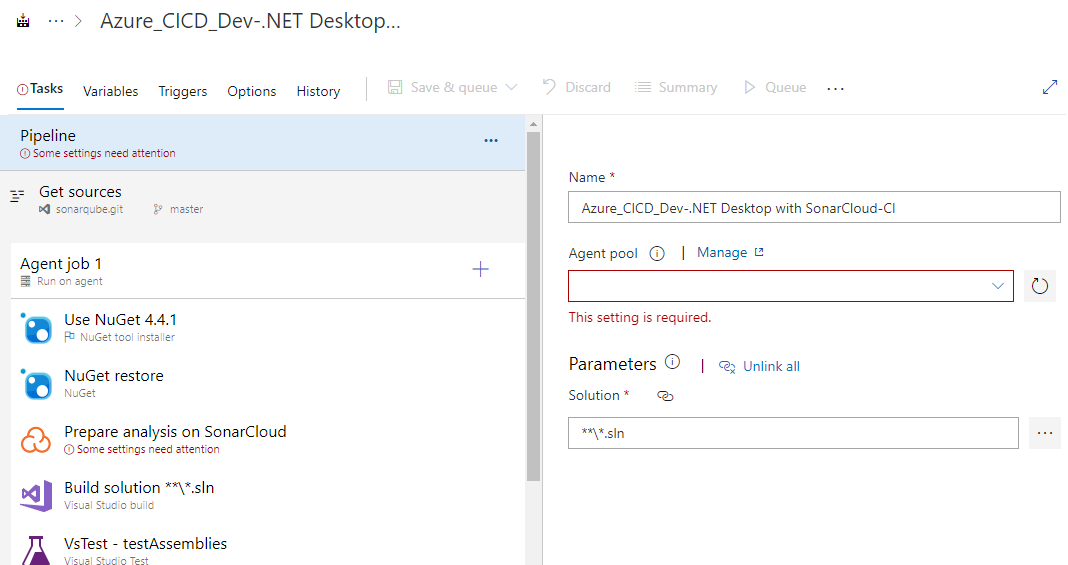Select the Use NuGet 4.4.1 task
1068x565 pixels.
[268, 327]
